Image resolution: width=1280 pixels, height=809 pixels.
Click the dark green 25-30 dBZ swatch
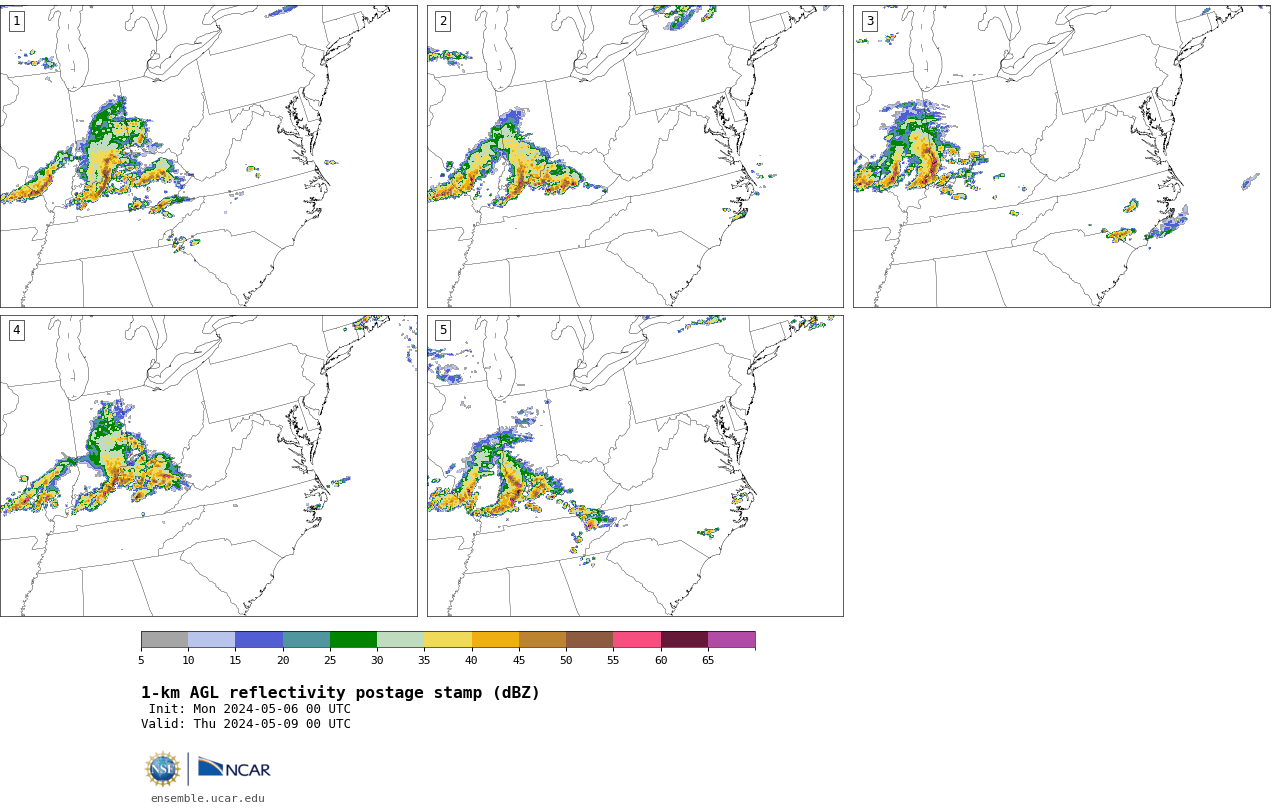click(x=353, y=640)
